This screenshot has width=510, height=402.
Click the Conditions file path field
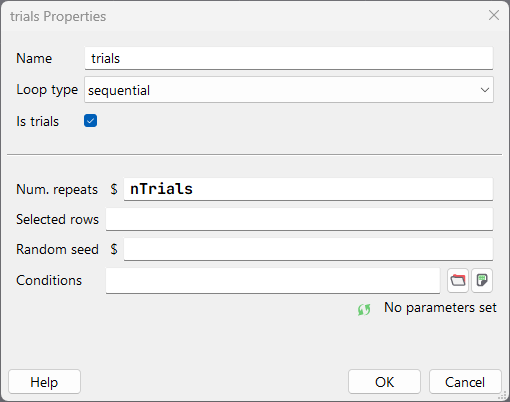point(273,281)
